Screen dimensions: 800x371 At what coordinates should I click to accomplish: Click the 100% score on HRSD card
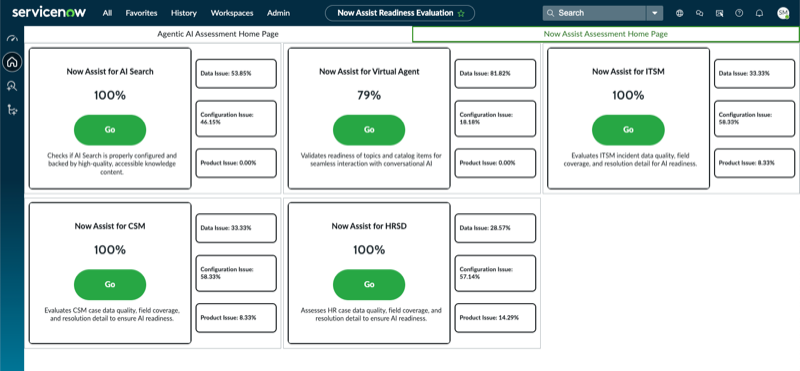point(369,250)
